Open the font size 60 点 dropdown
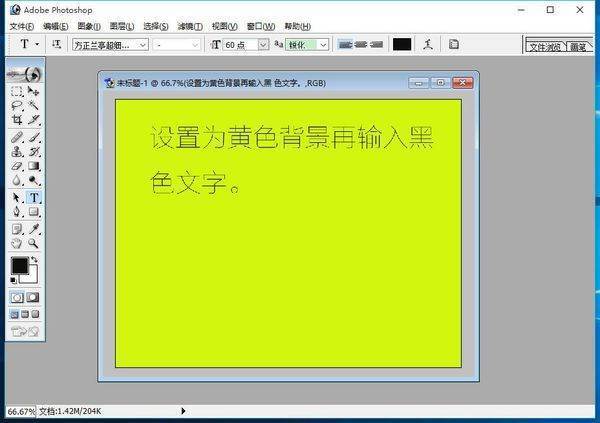600x423 pixels. (263, 45)
